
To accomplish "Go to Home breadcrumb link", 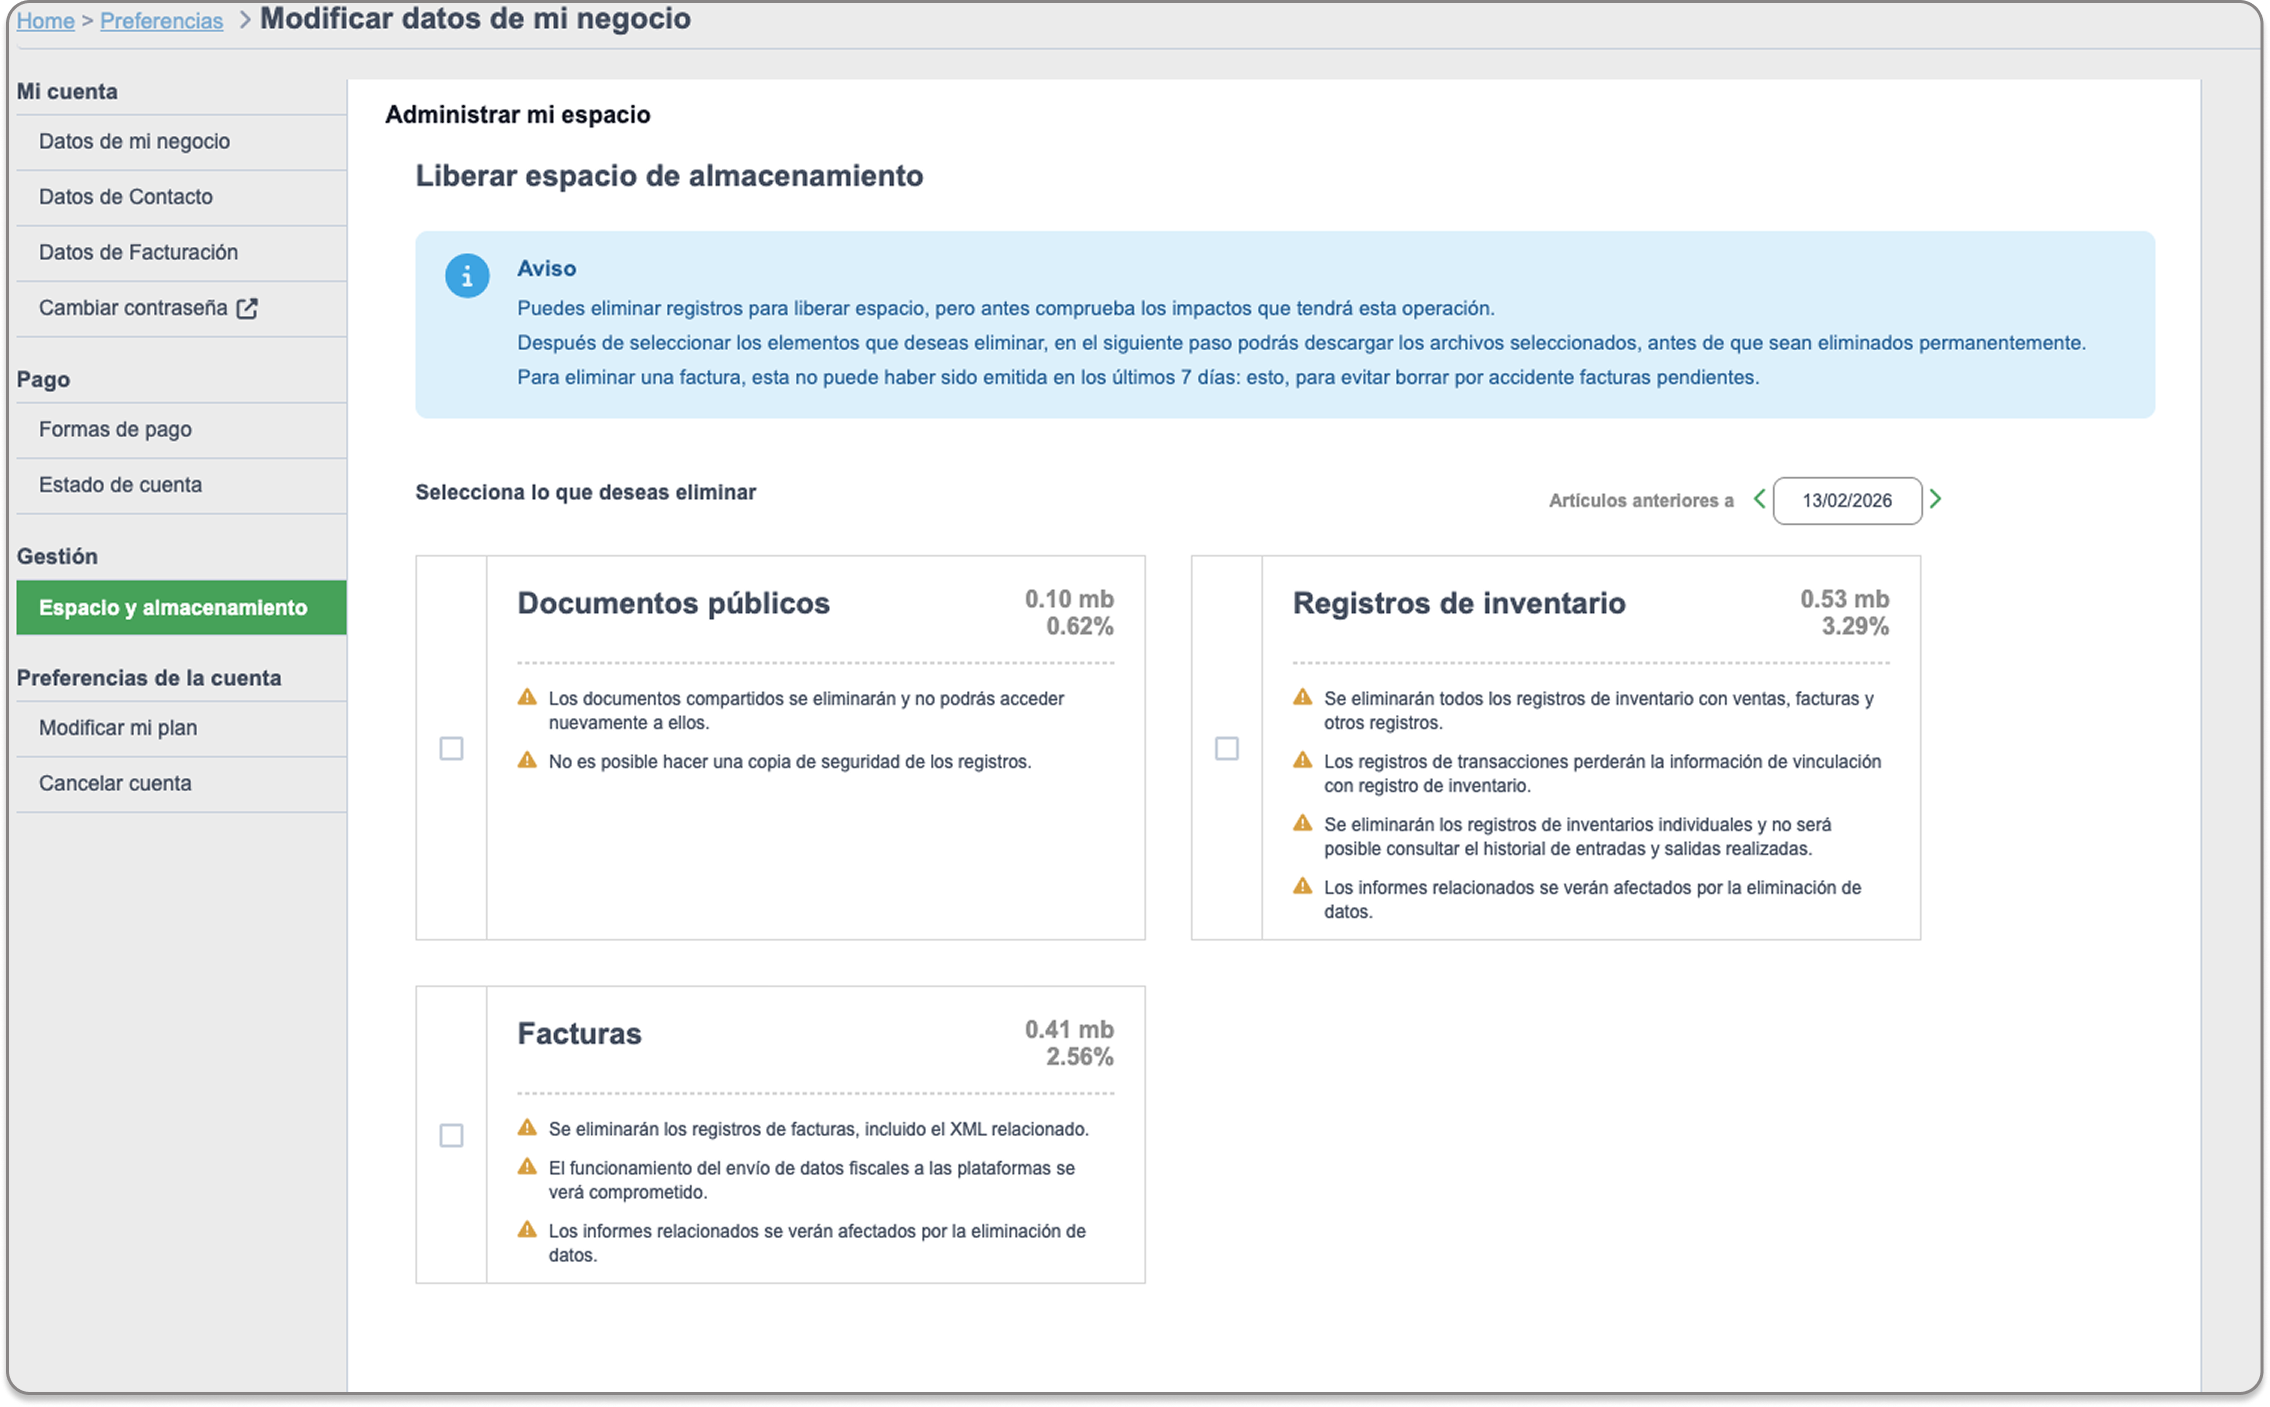I will point(45,21).
